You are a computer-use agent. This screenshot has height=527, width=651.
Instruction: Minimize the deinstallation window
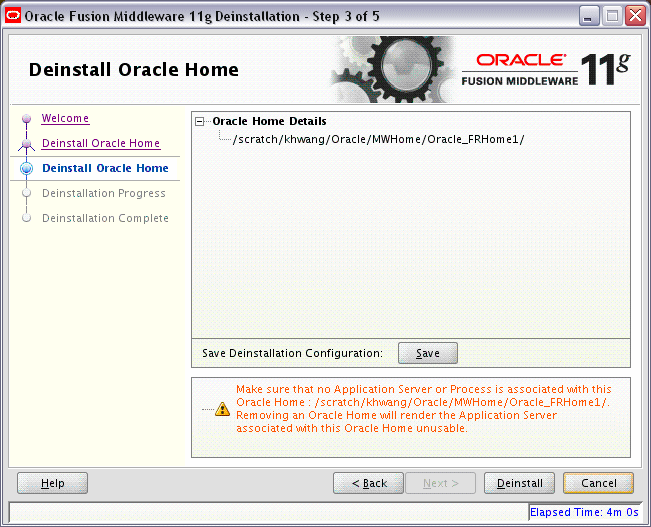(588, 16)
